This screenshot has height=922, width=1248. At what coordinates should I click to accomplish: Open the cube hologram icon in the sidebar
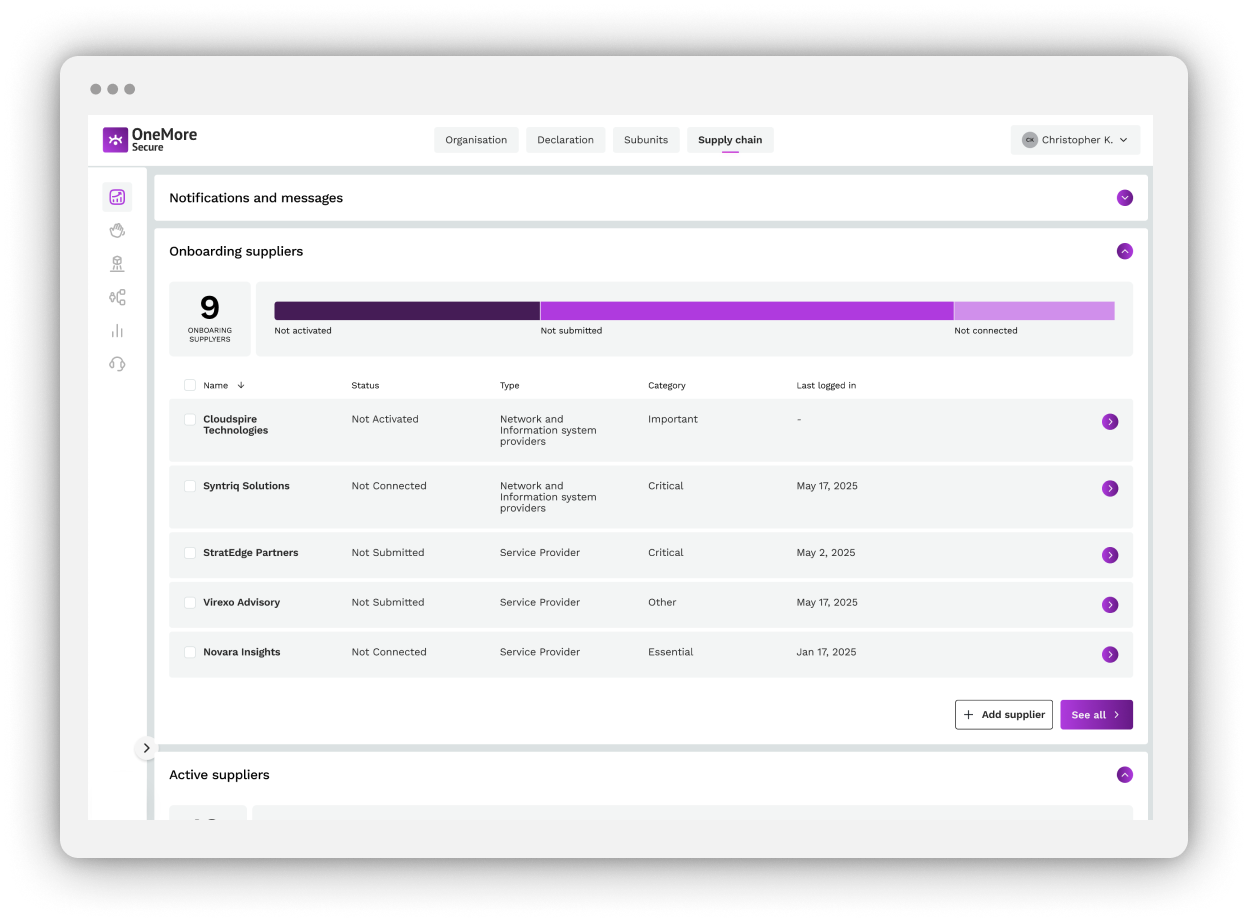(117, 263)
